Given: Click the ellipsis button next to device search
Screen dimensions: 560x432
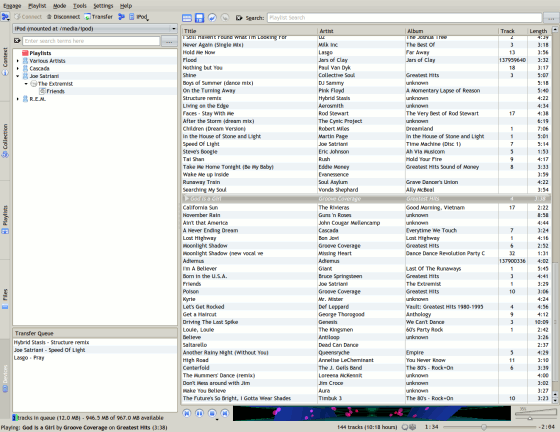Looking at the screenshot, I should (x=169, y=41).
